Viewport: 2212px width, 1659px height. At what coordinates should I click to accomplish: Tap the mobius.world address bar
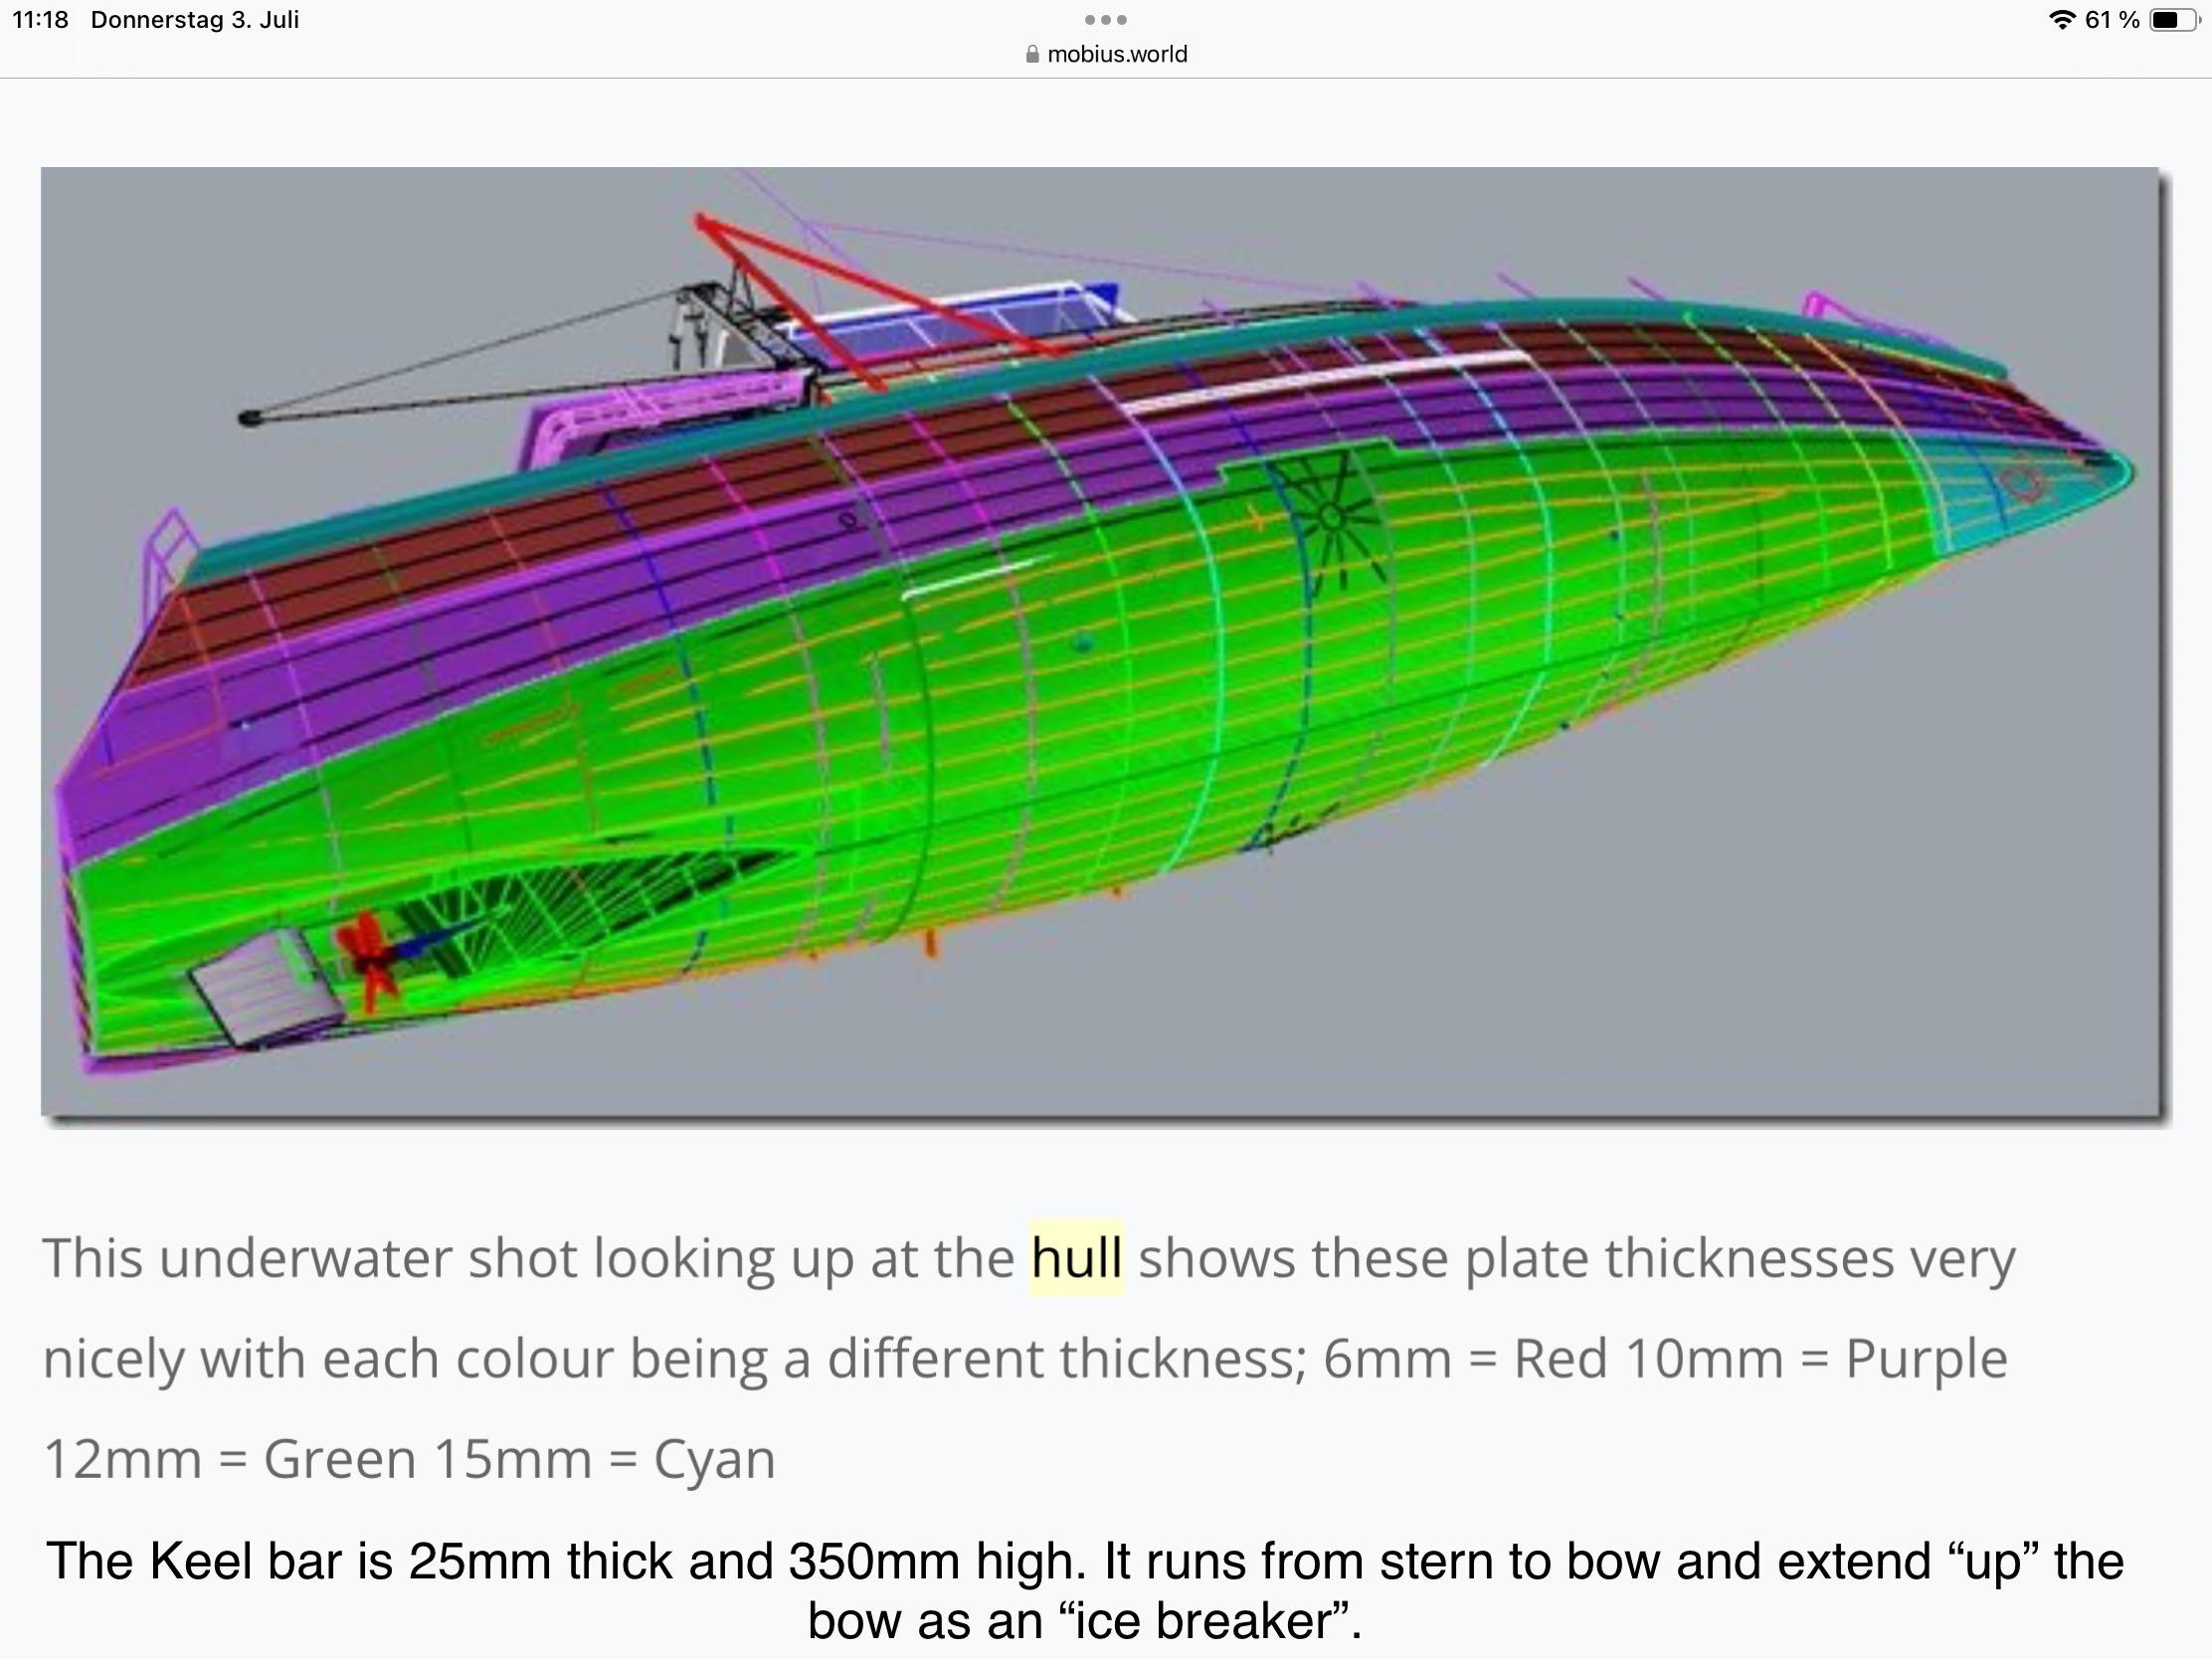(1106, 54)
